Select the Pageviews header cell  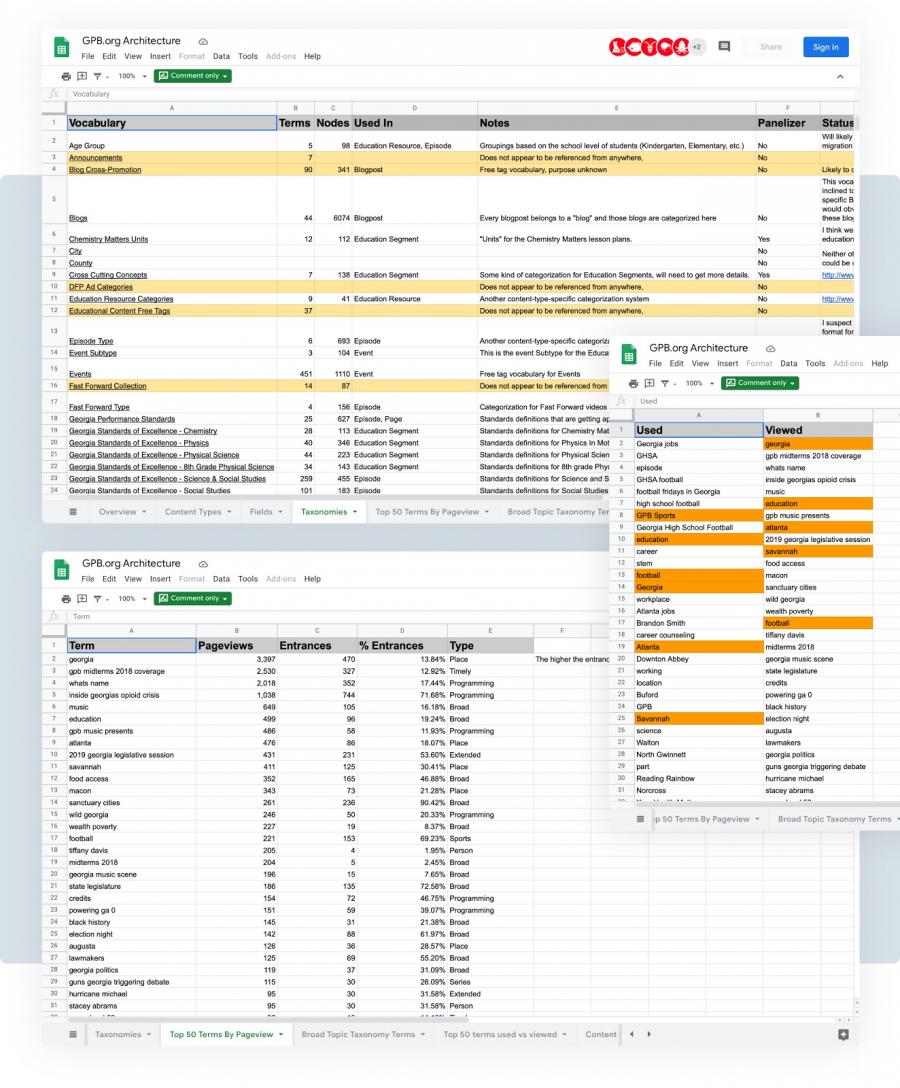(237, 645)
